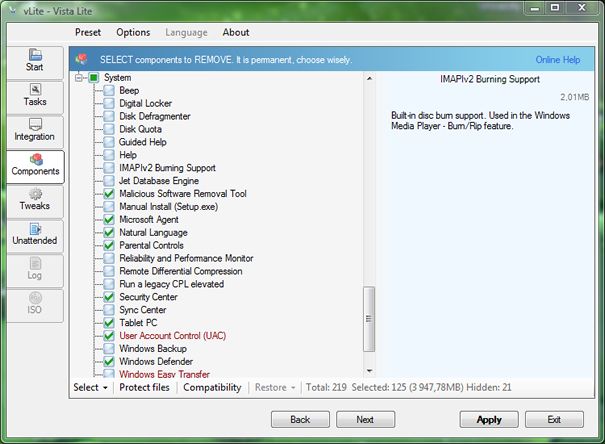Check the Help component checkbox
This screenshot has width=605, height=444.
(109, 155)
